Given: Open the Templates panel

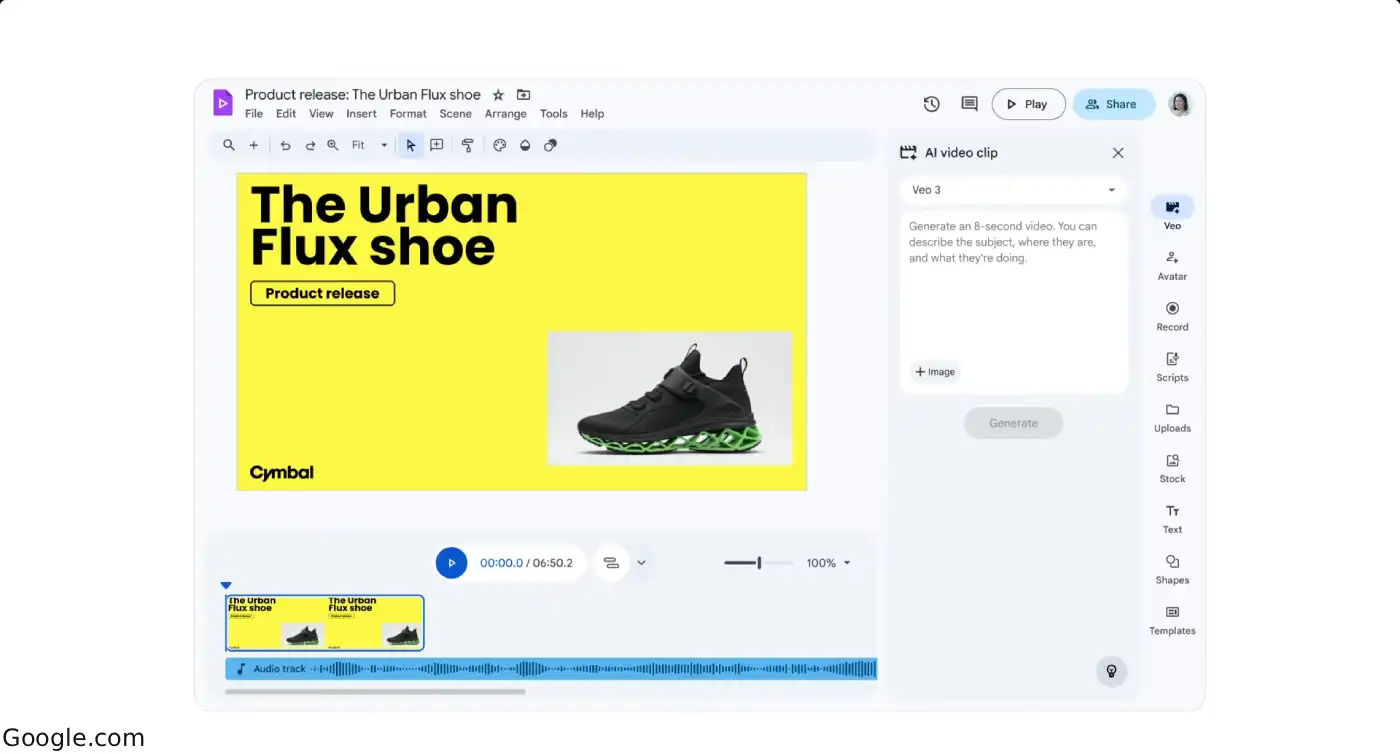Looking at the screenshot, I should pos(1172,619).
